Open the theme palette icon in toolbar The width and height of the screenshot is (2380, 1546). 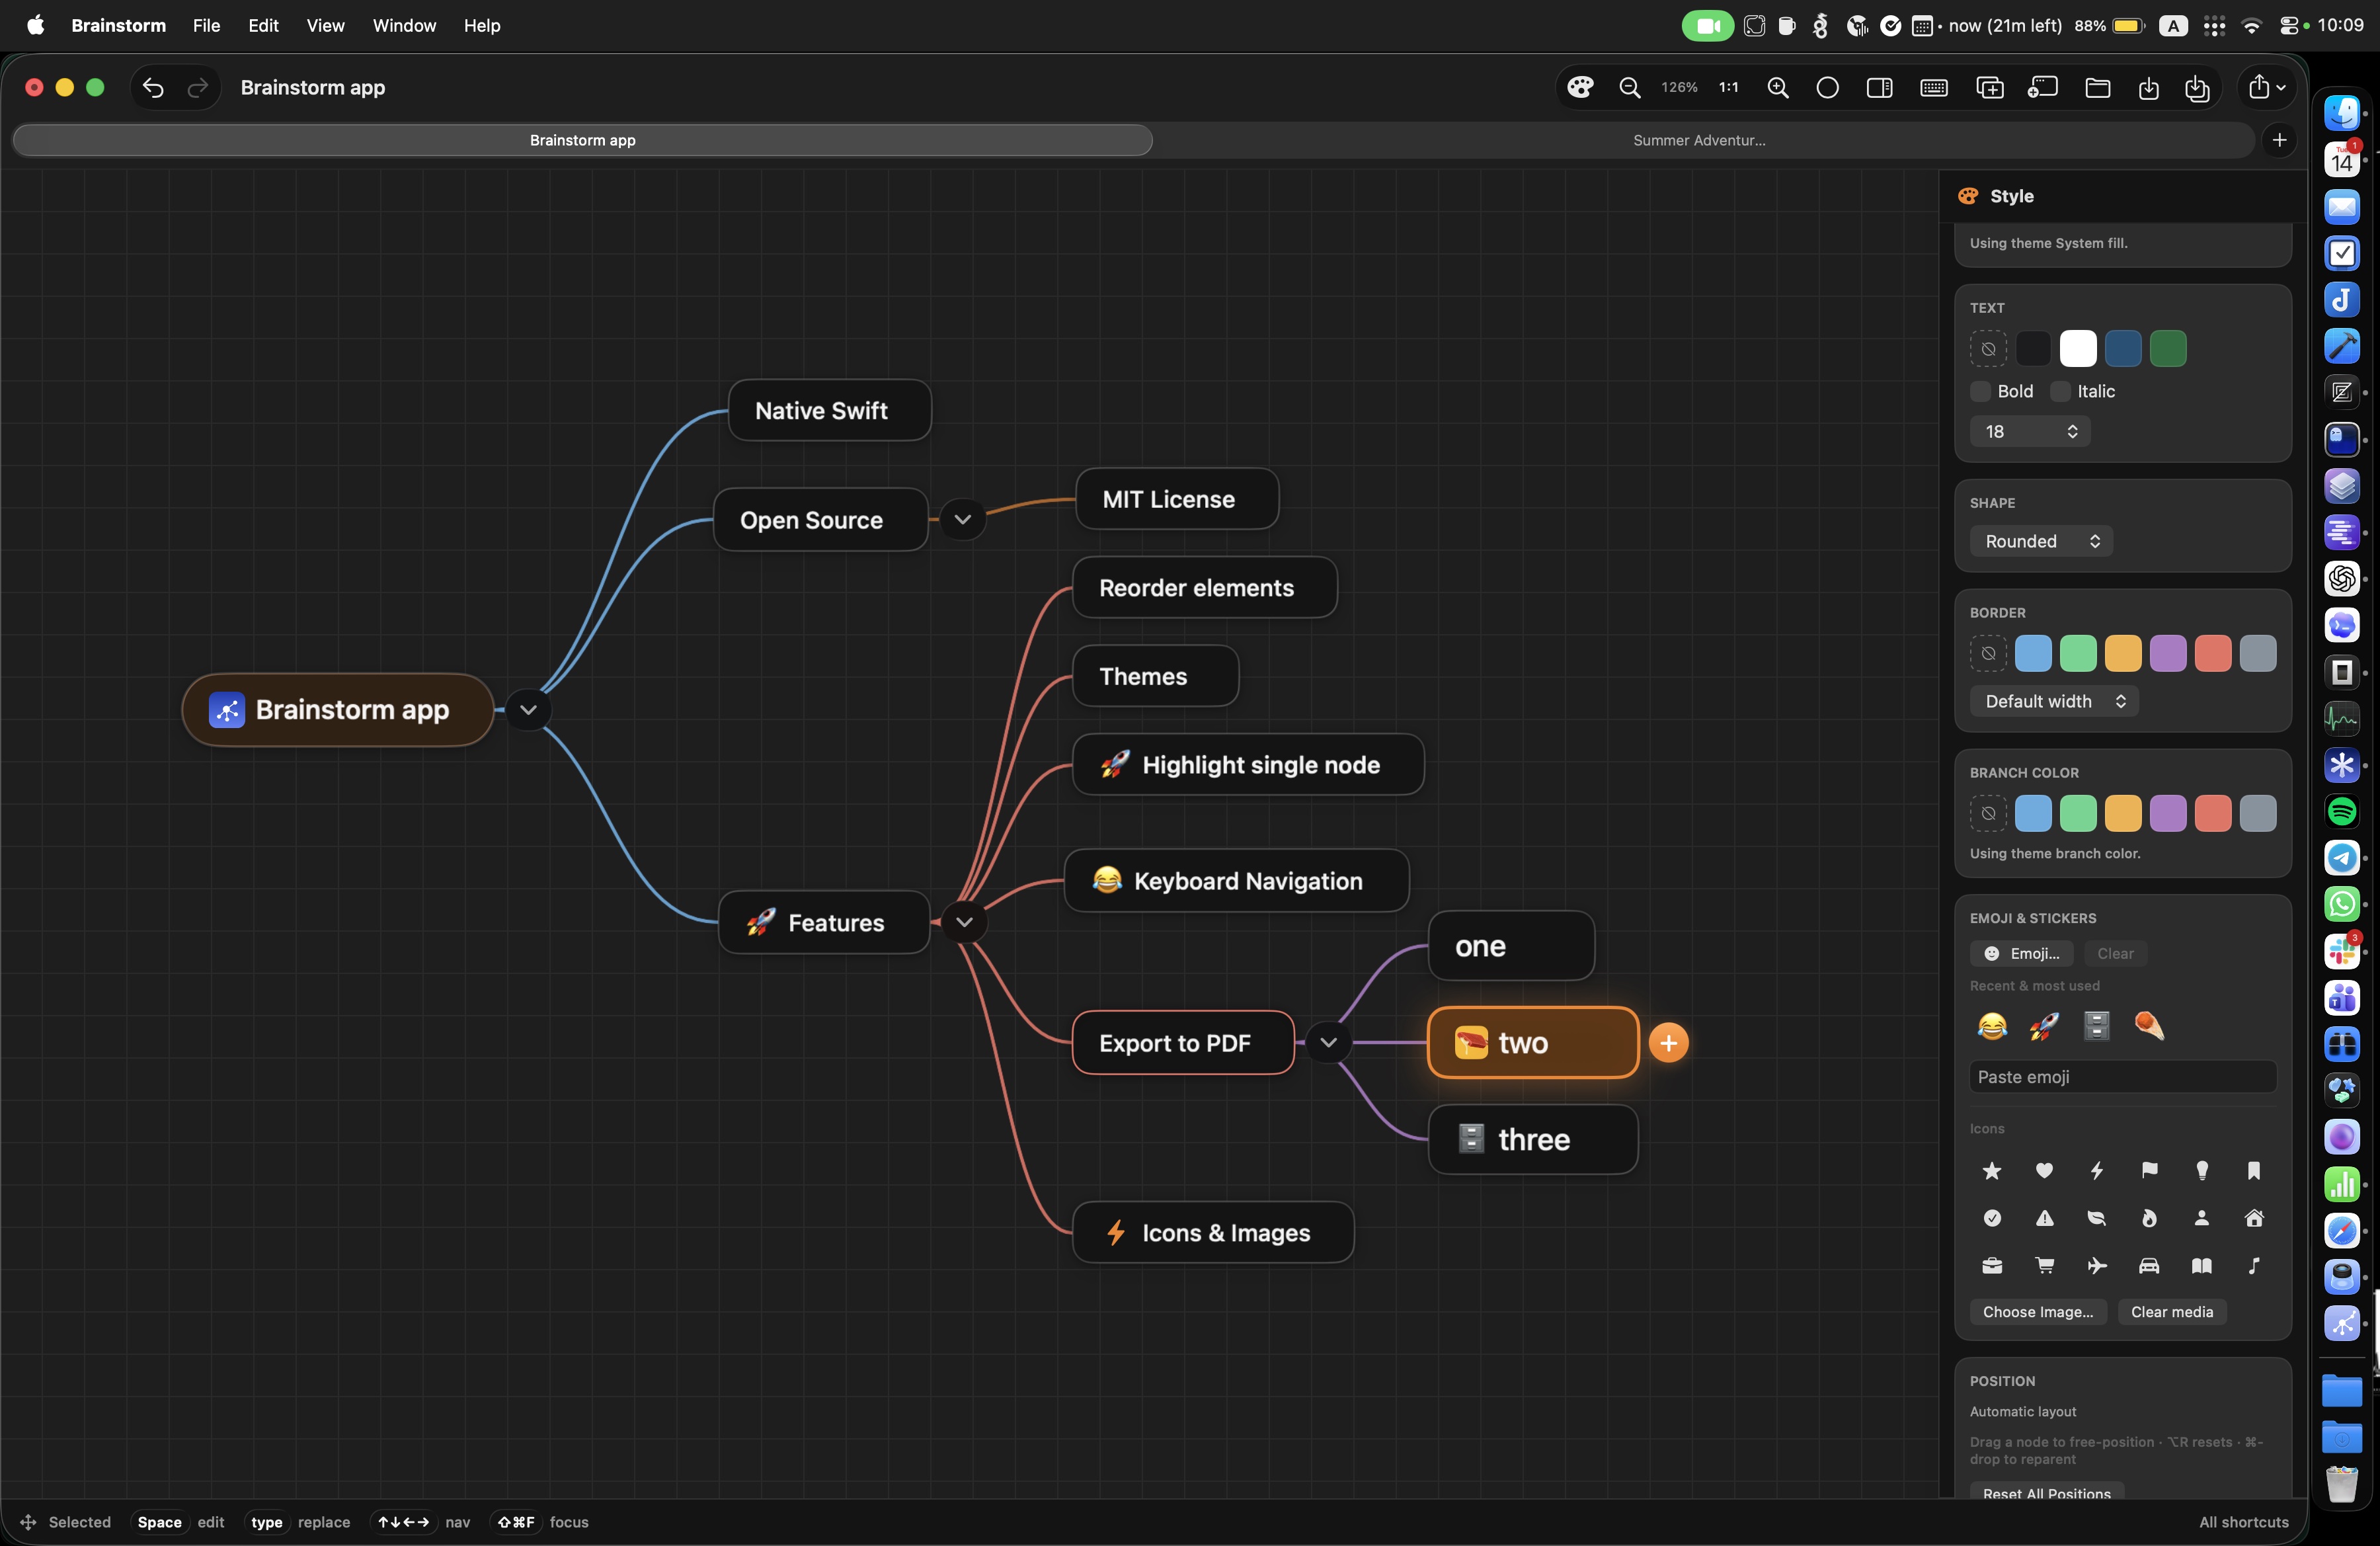[x=1580, y=88]
